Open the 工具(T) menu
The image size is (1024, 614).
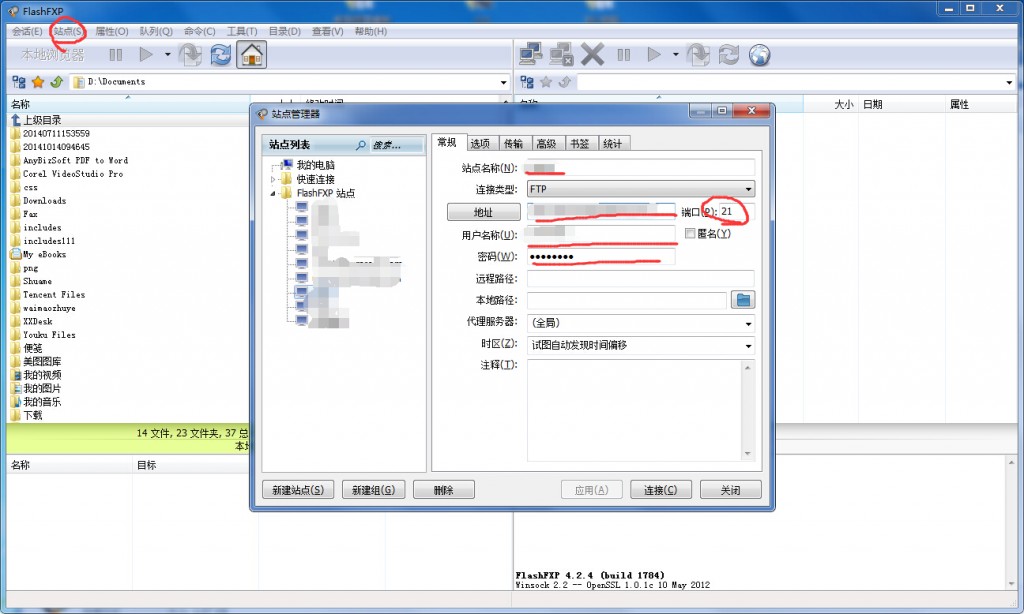pos(242,31)
